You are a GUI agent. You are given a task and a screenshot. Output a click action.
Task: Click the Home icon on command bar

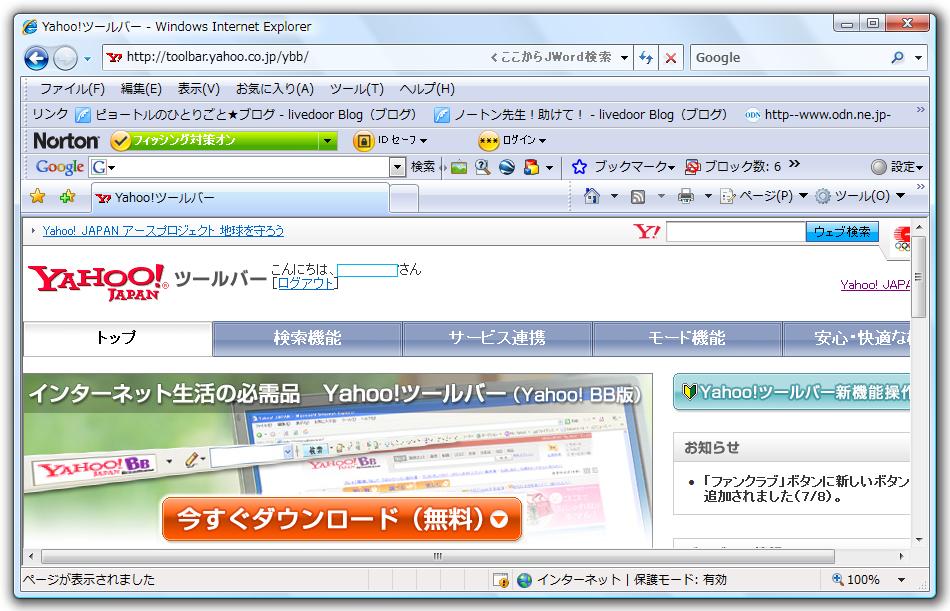point(591,196)
